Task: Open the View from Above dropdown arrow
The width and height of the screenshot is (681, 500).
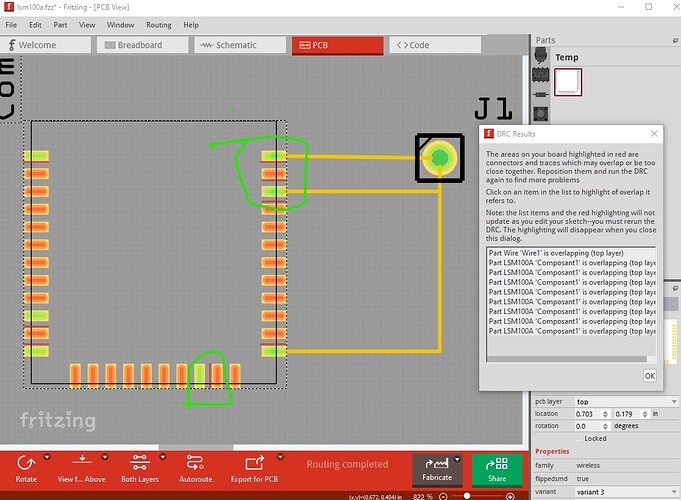Action: tap(105, 457)
